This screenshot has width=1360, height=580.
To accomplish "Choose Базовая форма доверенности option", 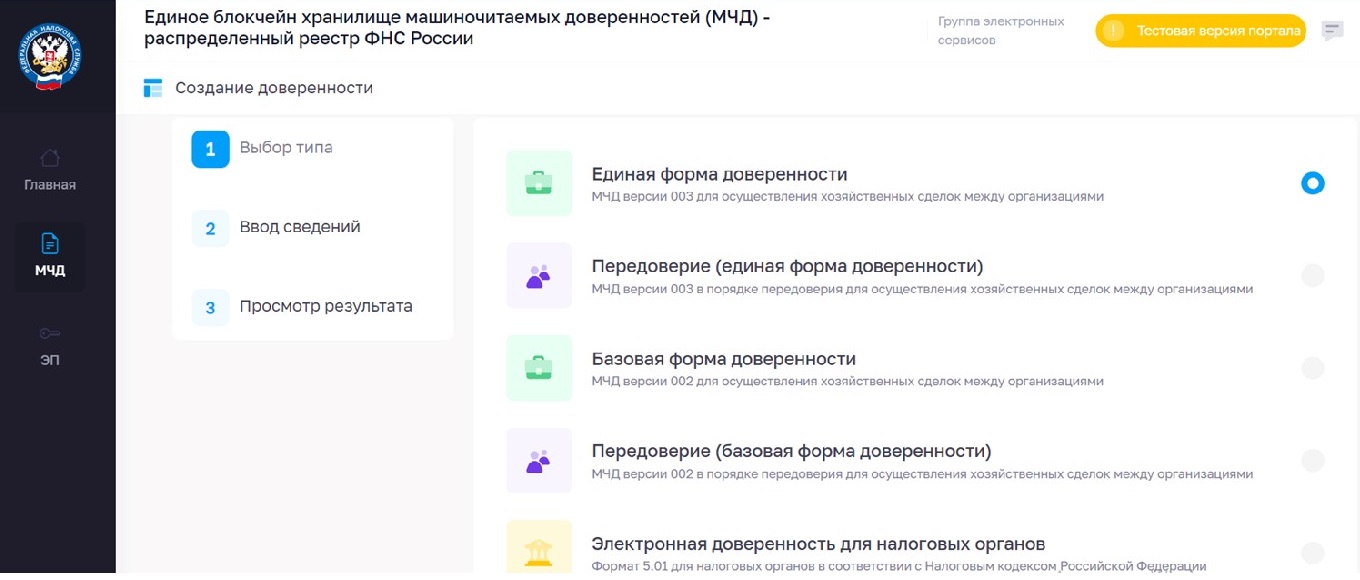I will (x=1313, y=368).
